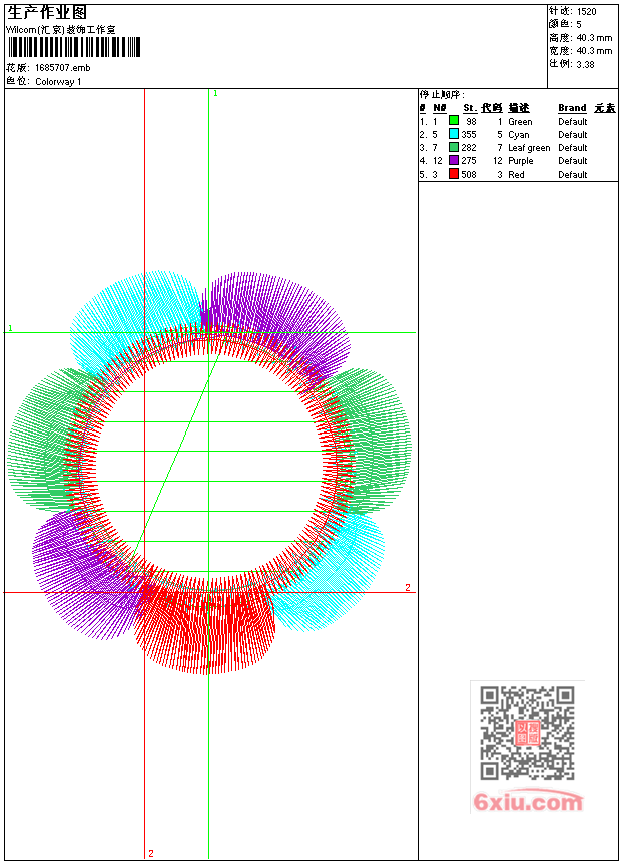Click the '代码' column header
Image resolution: width=620 pixels, height=861 pixels.
coord(492,108)
